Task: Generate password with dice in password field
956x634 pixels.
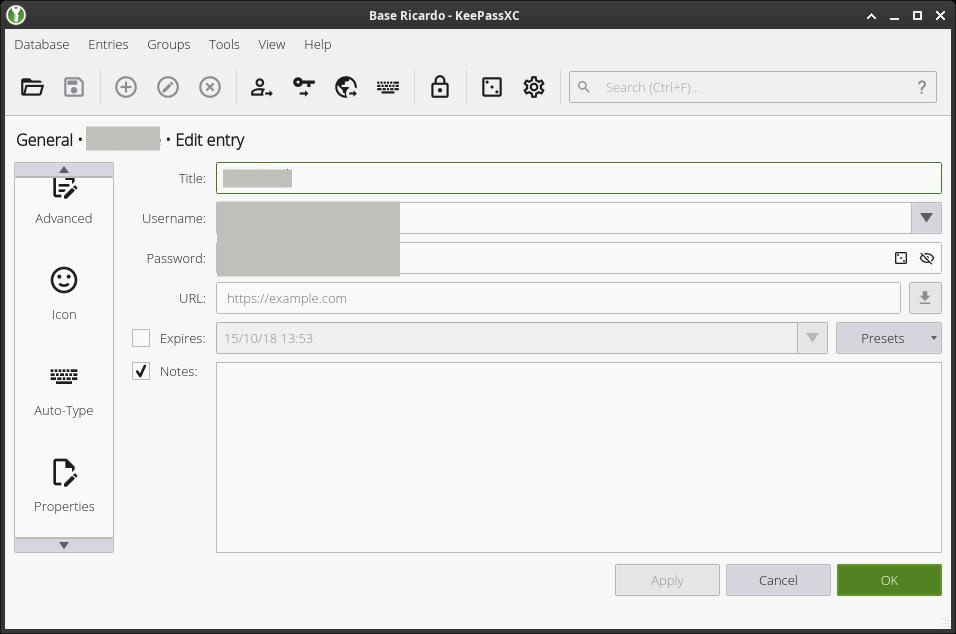Action: [x=901, y=258]
